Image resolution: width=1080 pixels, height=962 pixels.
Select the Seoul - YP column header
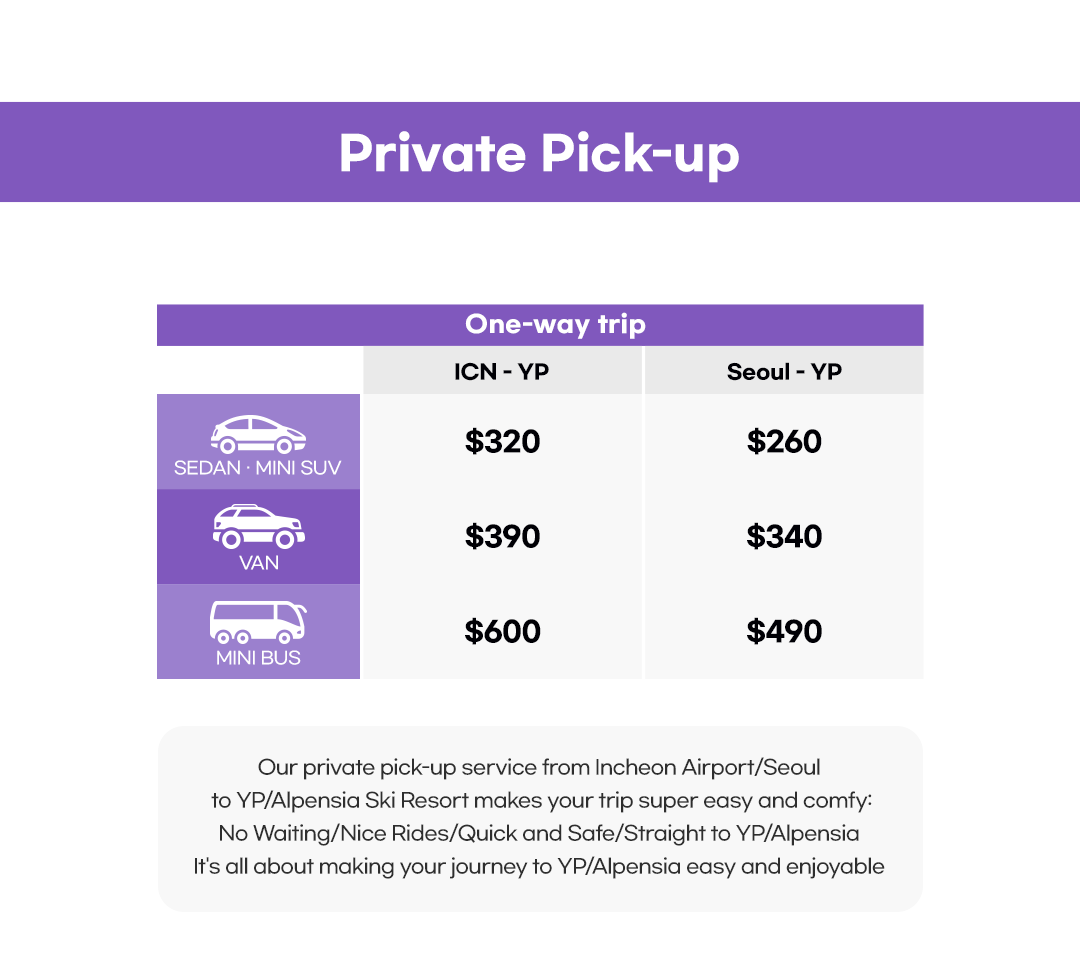[x=784, y=372]
